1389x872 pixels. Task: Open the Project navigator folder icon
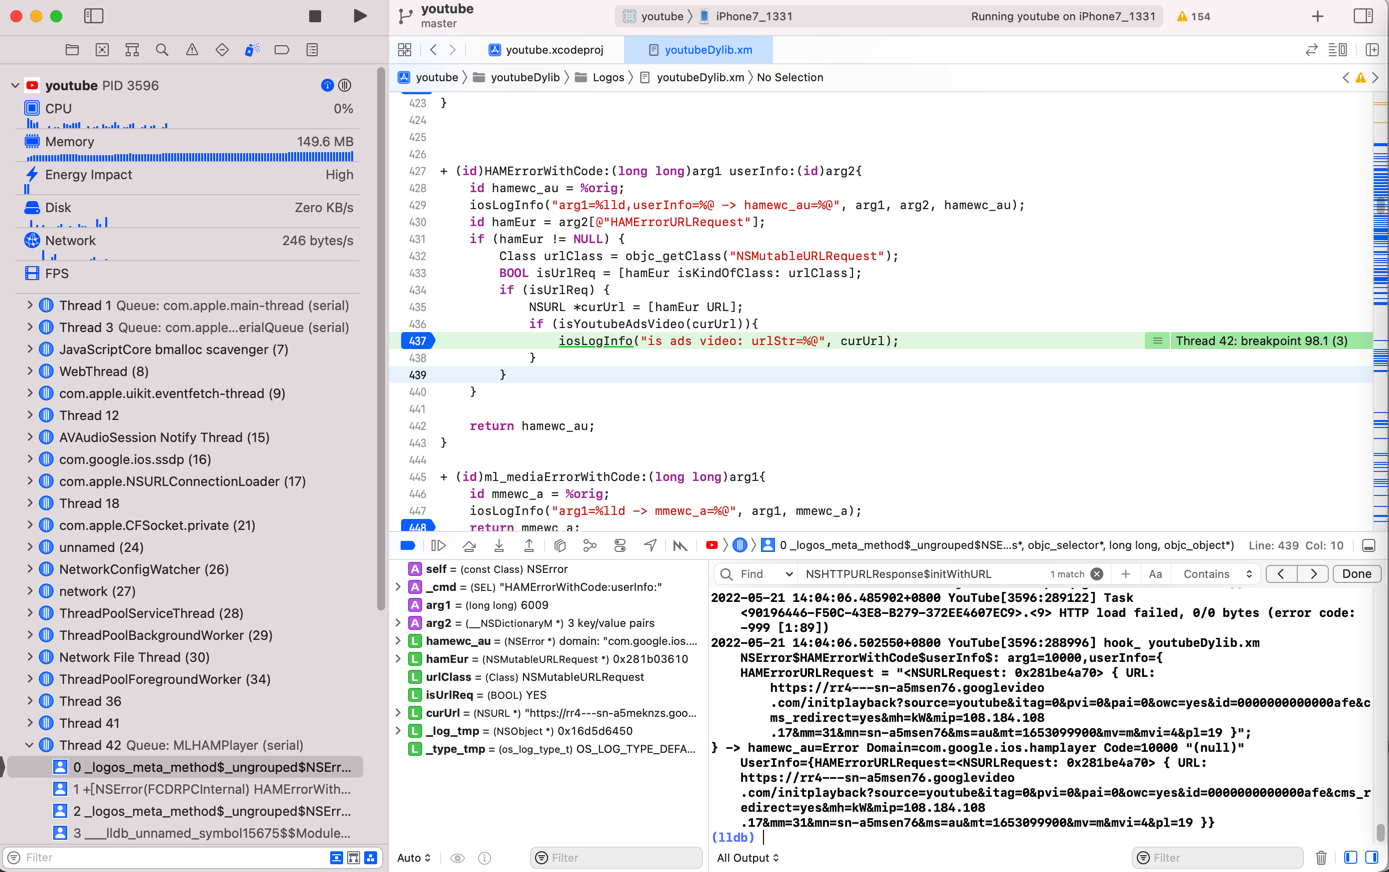click(x=72, y=50)
